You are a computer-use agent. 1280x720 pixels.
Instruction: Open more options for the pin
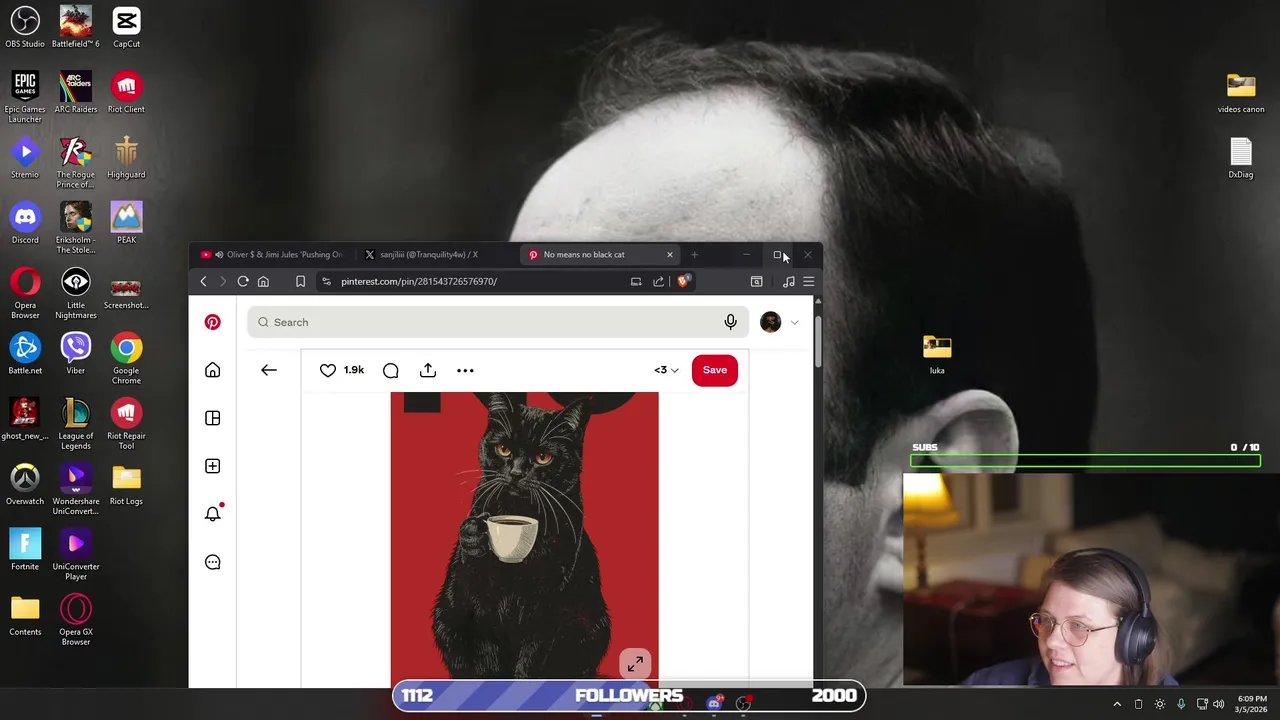[465, 370]
